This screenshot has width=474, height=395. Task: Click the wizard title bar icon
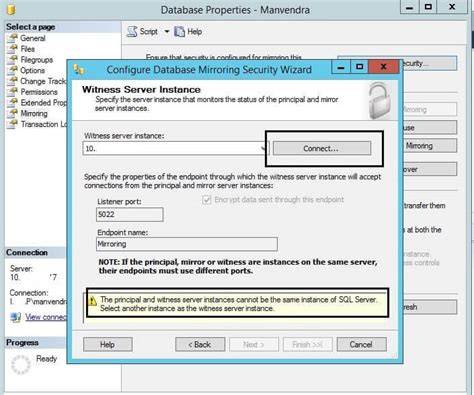(x=79, y=70)
